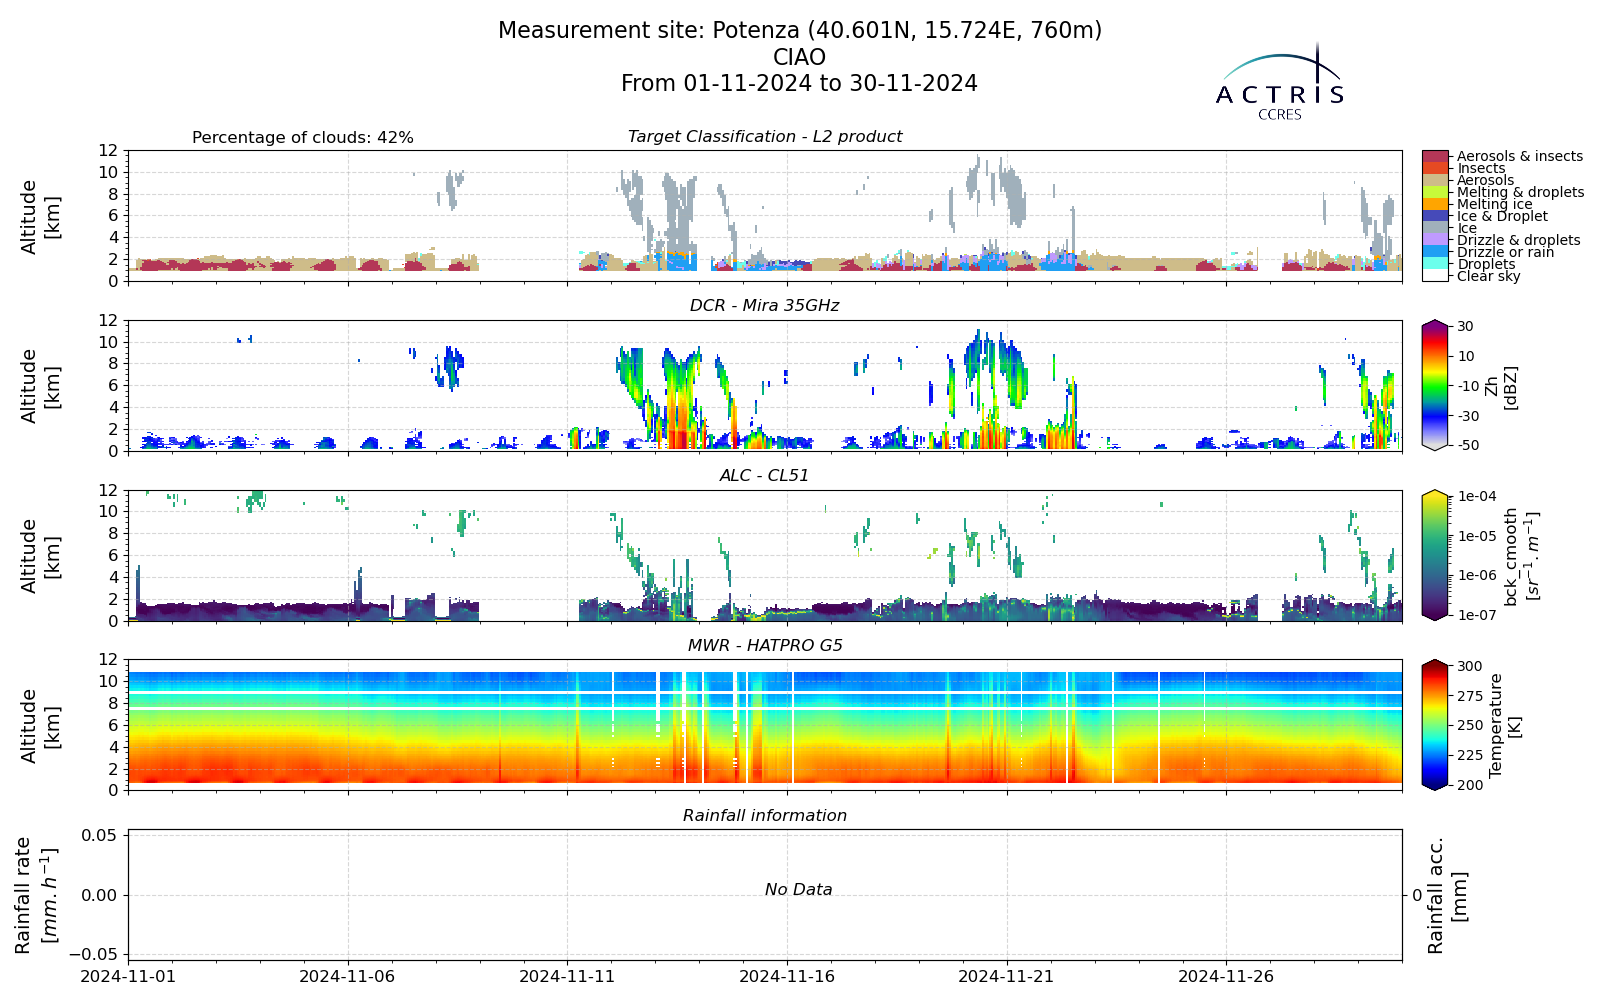Select the Ice legend color box
1600x1000 pixels.
[1435, 228]
